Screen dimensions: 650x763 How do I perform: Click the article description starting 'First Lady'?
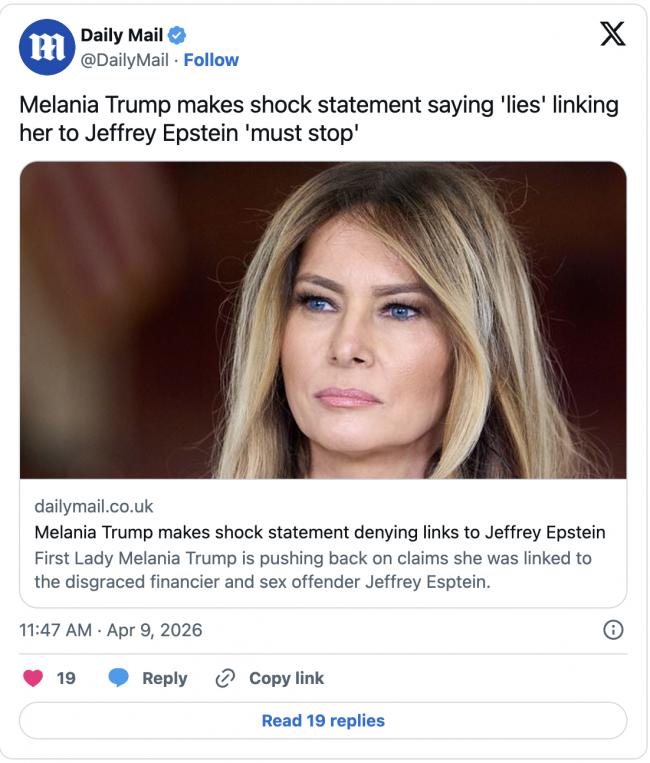(312, 569)
